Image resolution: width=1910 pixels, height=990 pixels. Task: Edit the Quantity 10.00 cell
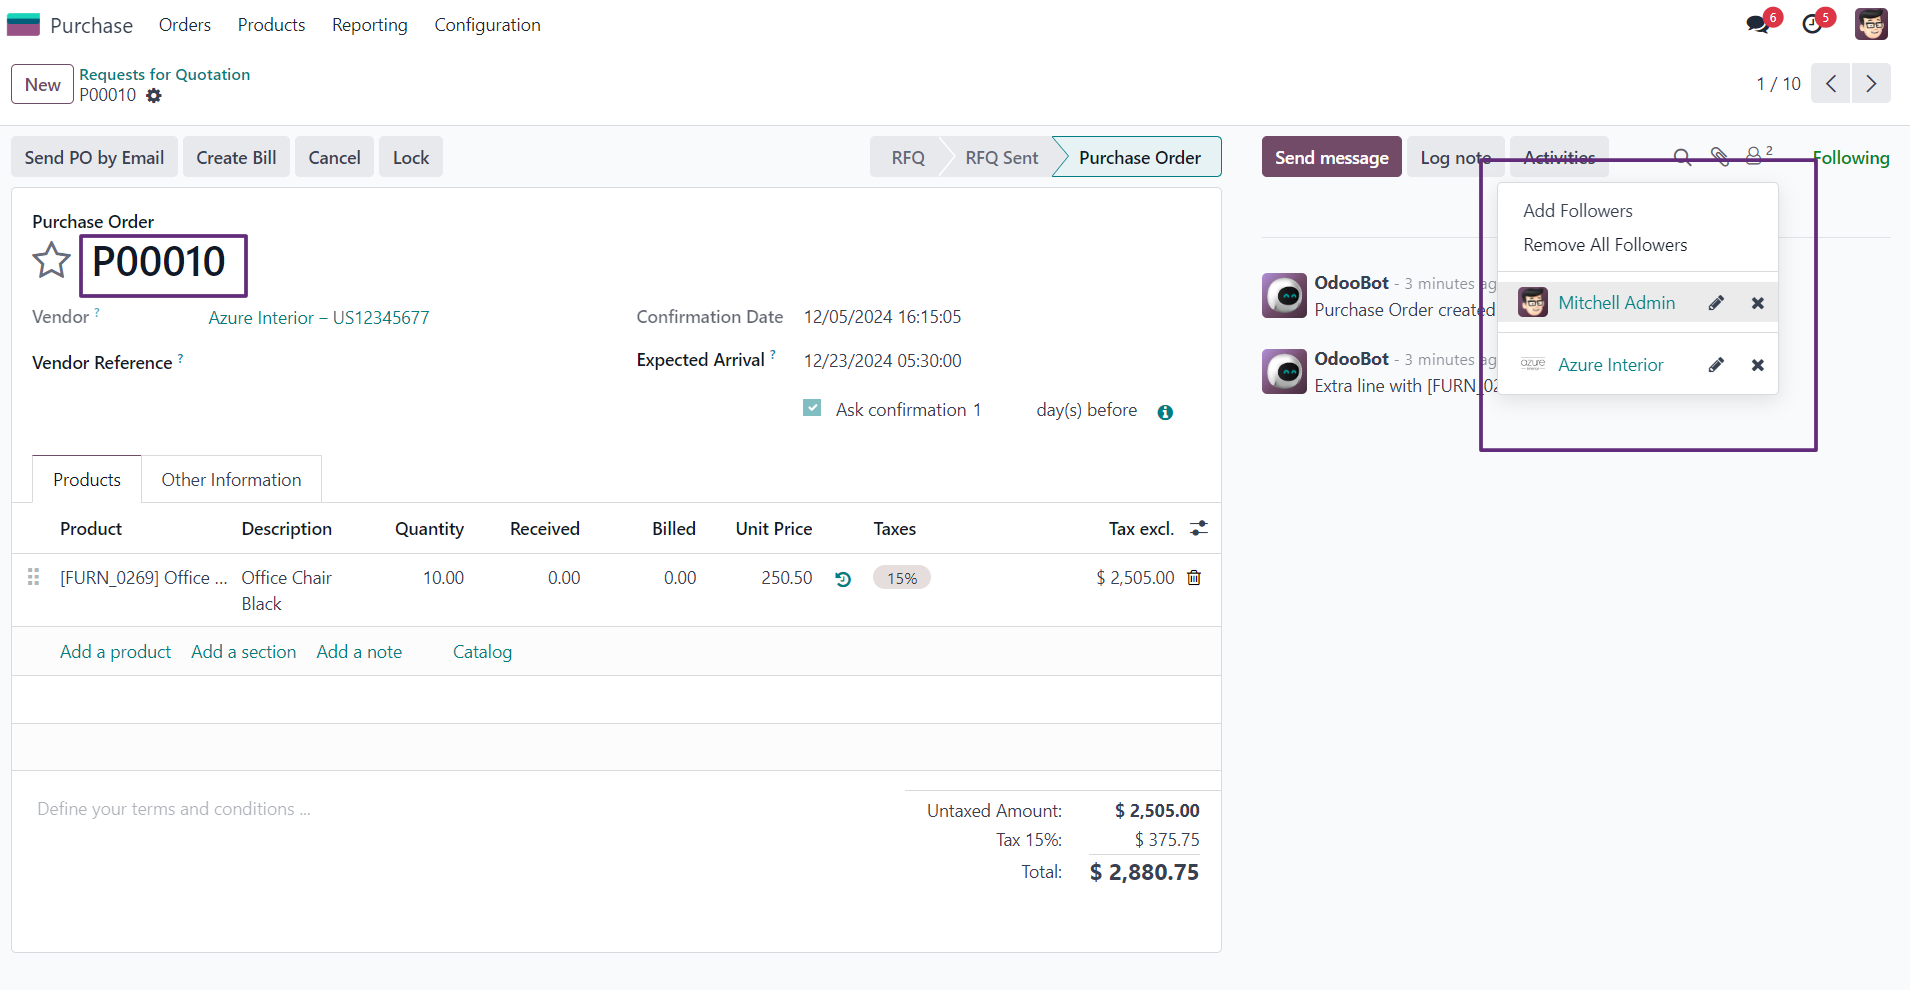[443, 578]
